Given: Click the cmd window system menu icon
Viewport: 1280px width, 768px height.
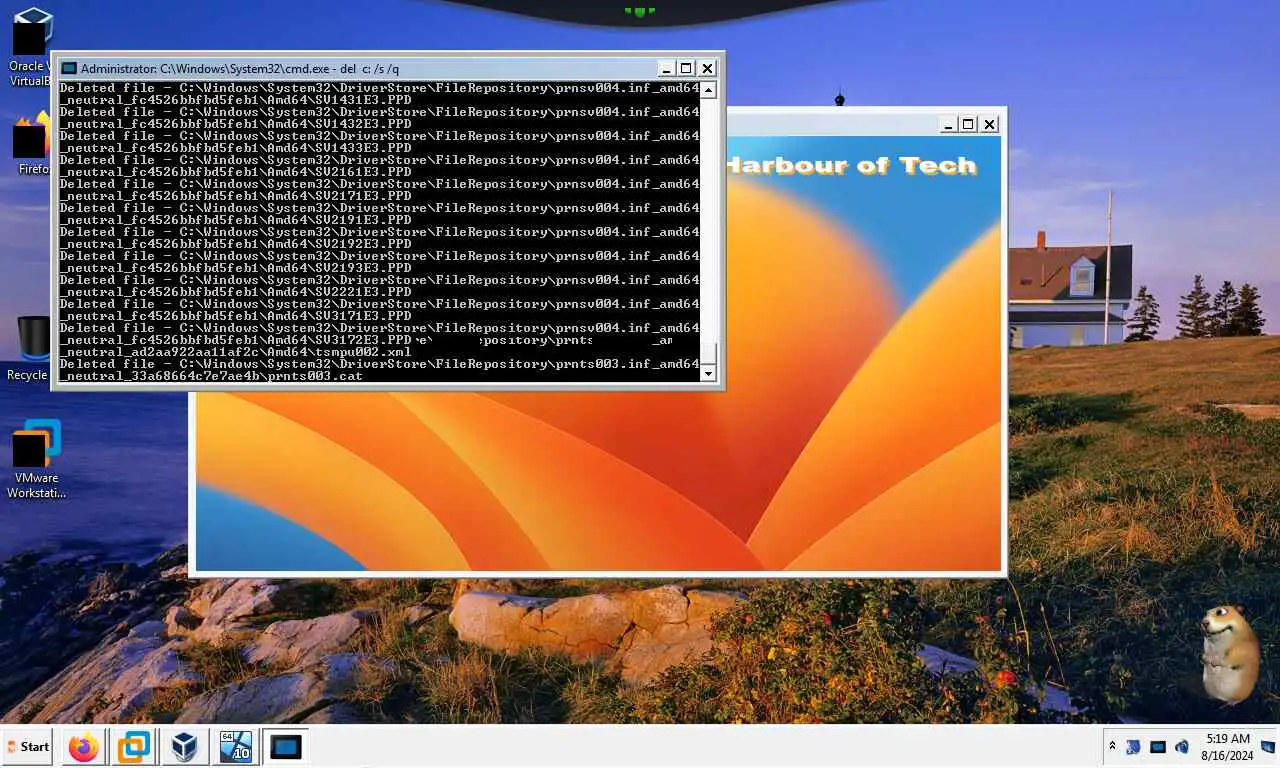Looking at the screenshot, I should (x=68, y=68).
